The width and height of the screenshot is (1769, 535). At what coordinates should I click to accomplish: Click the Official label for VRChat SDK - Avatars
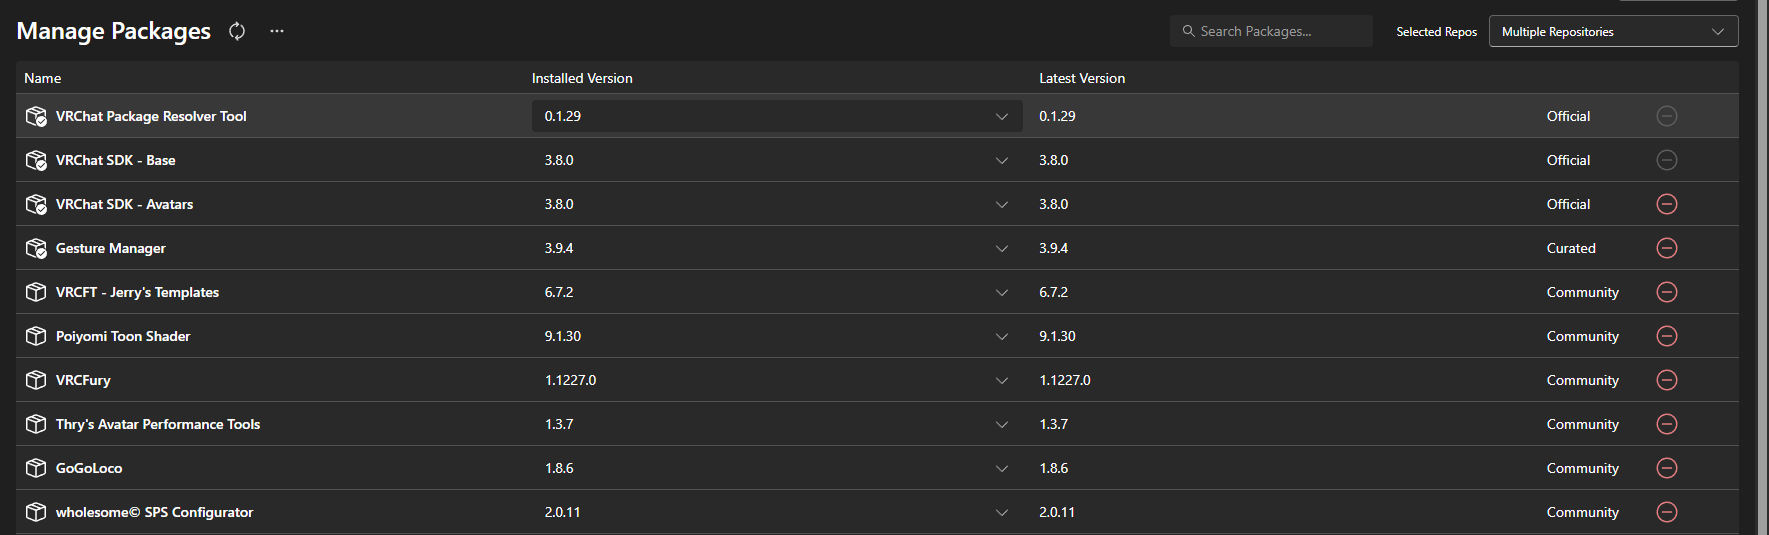tap(1568, 204)
